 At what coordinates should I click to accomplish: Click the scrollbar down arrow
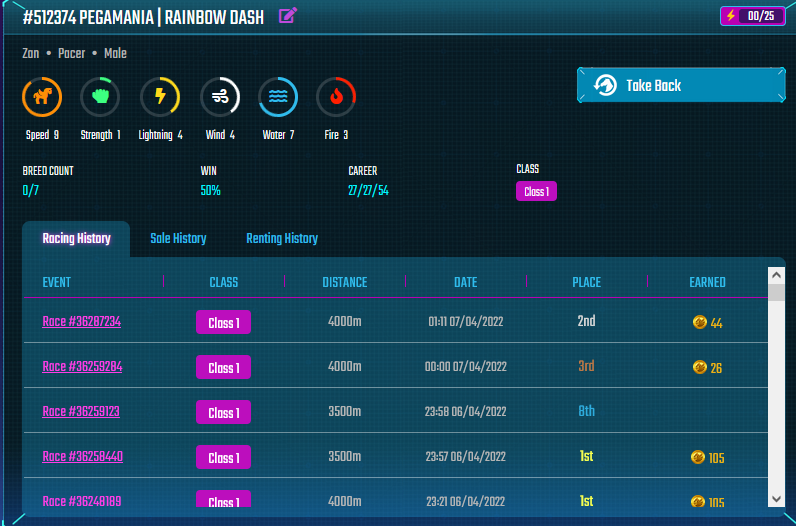(x=776, y=499)
